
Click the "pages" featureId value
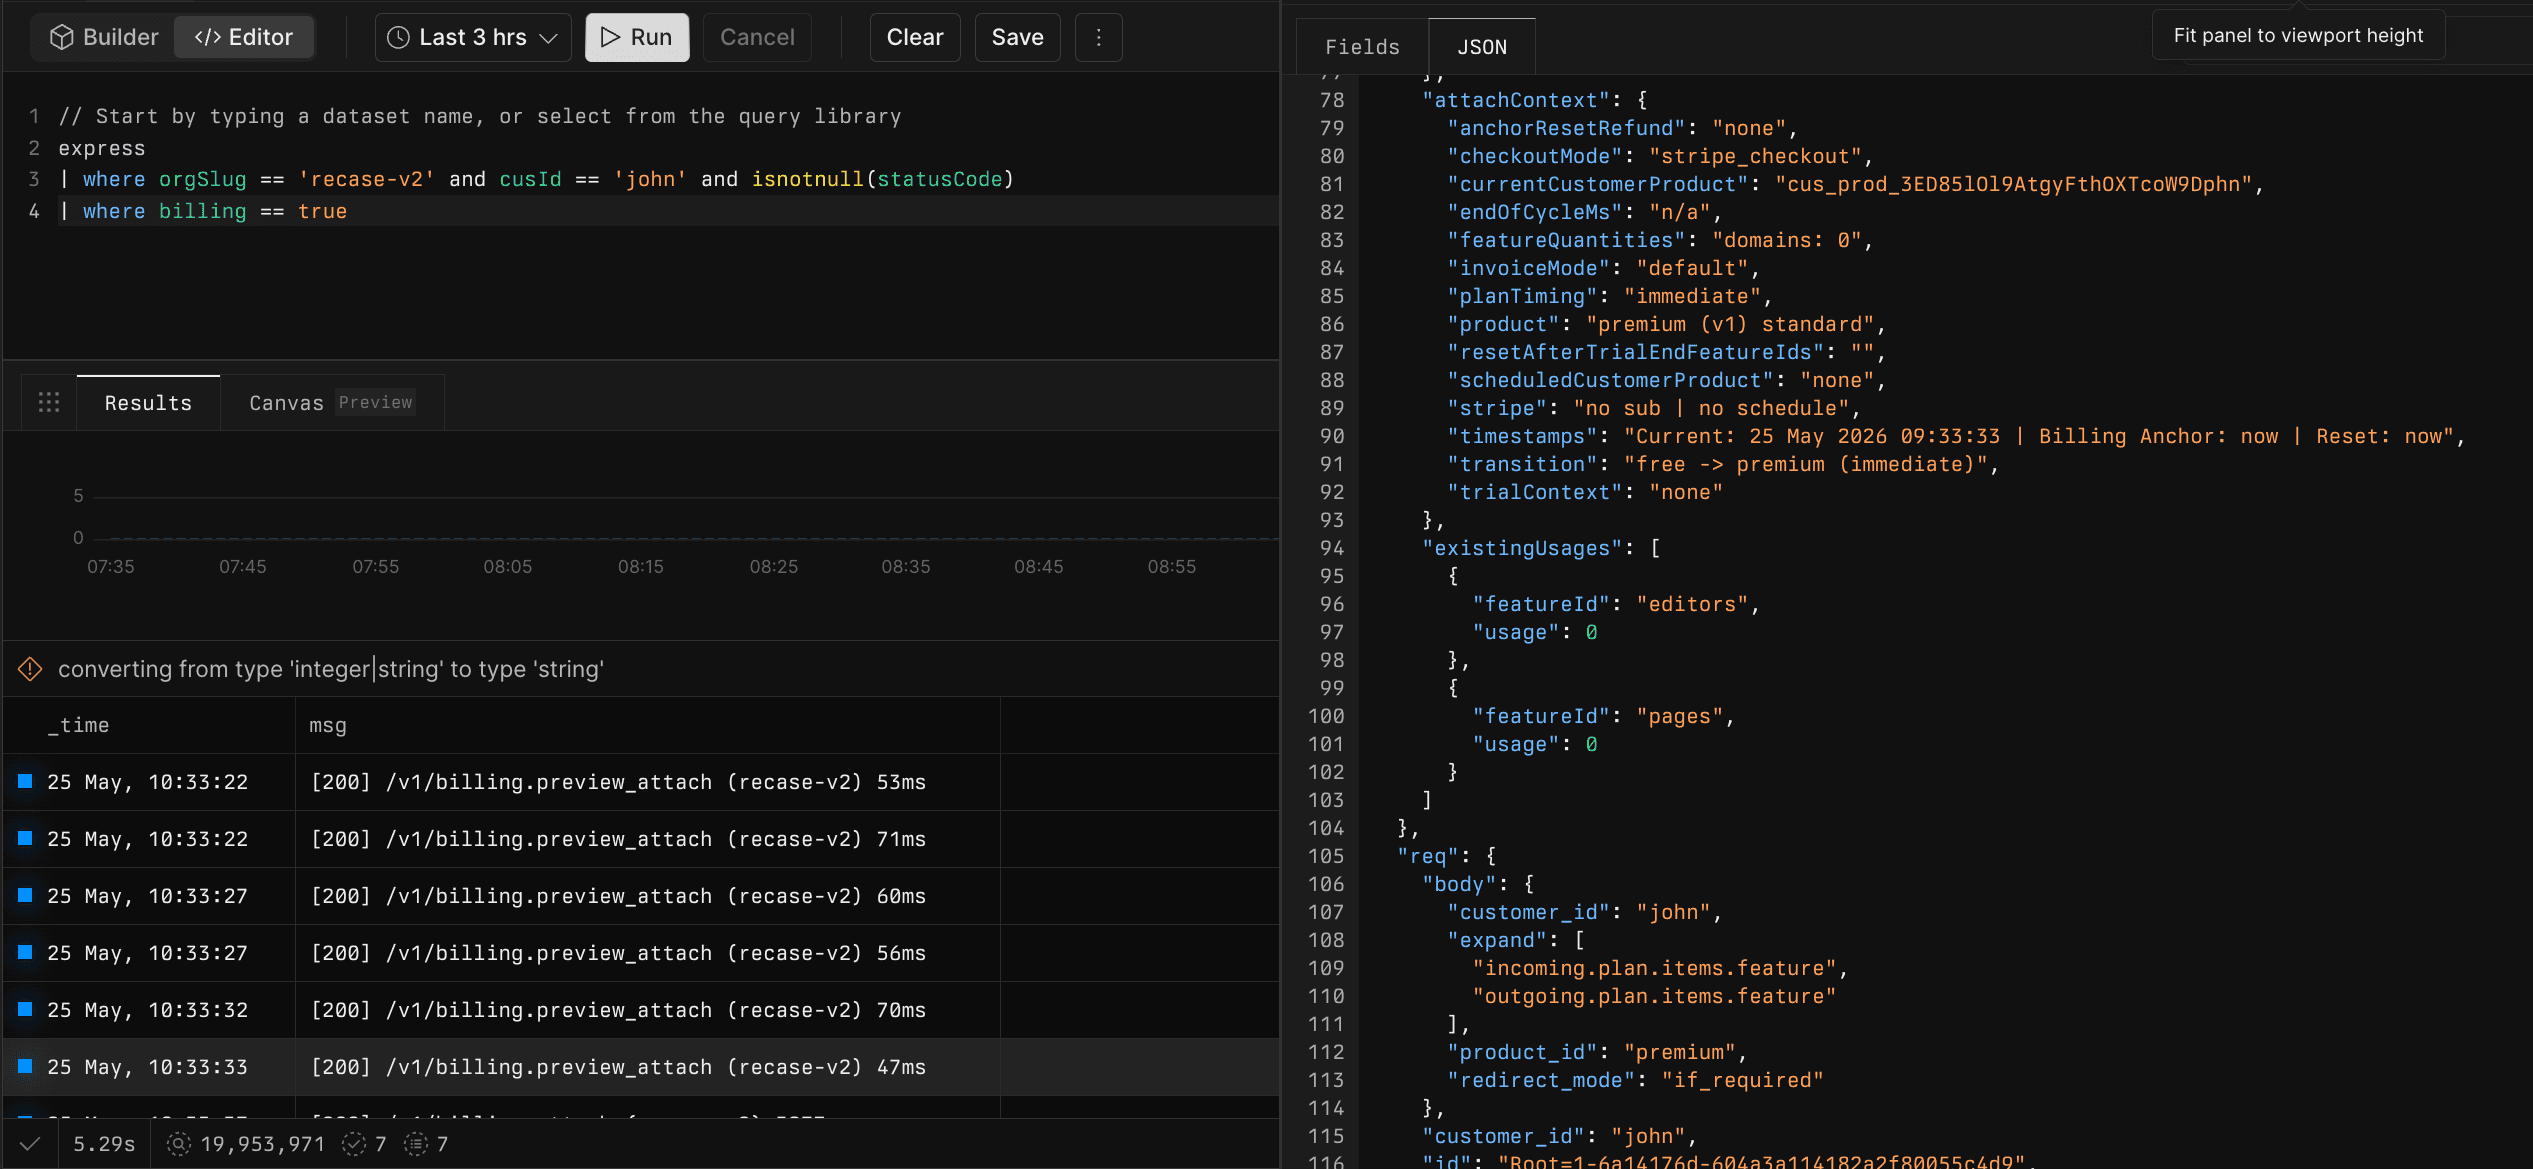click(1680, 716)
